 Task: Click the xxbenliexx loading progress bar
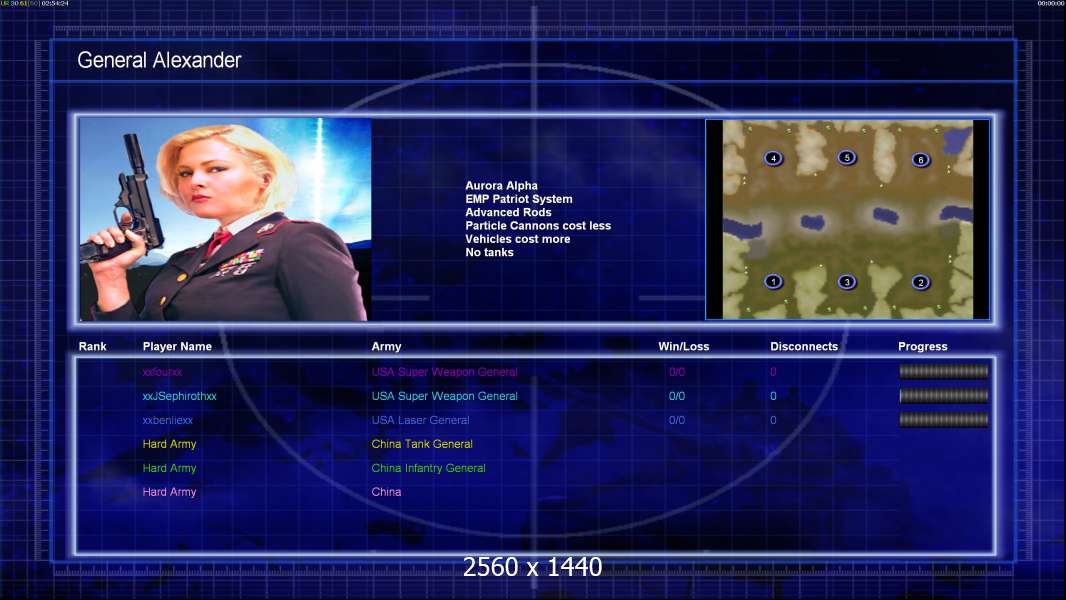pos(944,420)
